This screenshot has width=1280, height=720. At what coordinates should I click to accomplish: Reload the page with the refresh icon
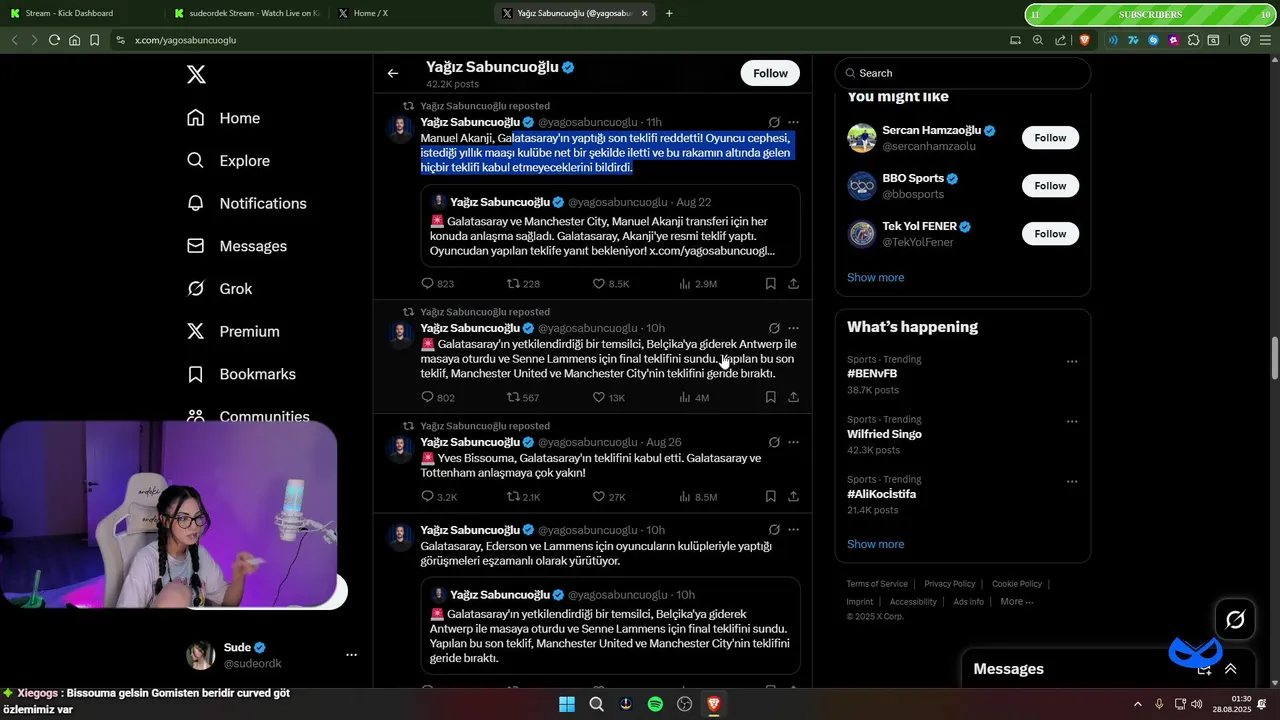(x=54, y=40)
